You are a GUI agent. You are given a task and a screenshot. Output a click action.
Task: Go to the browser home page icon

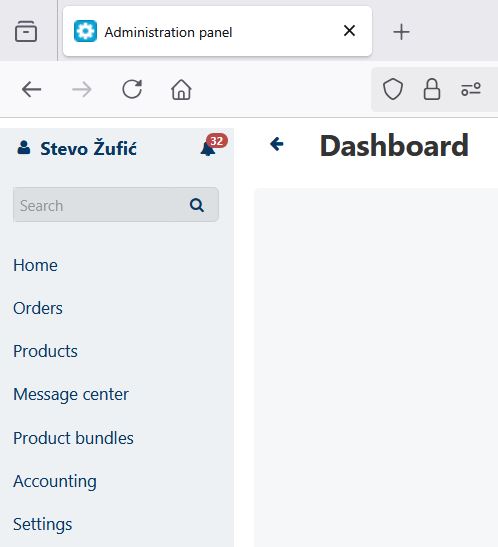[181, 89]
